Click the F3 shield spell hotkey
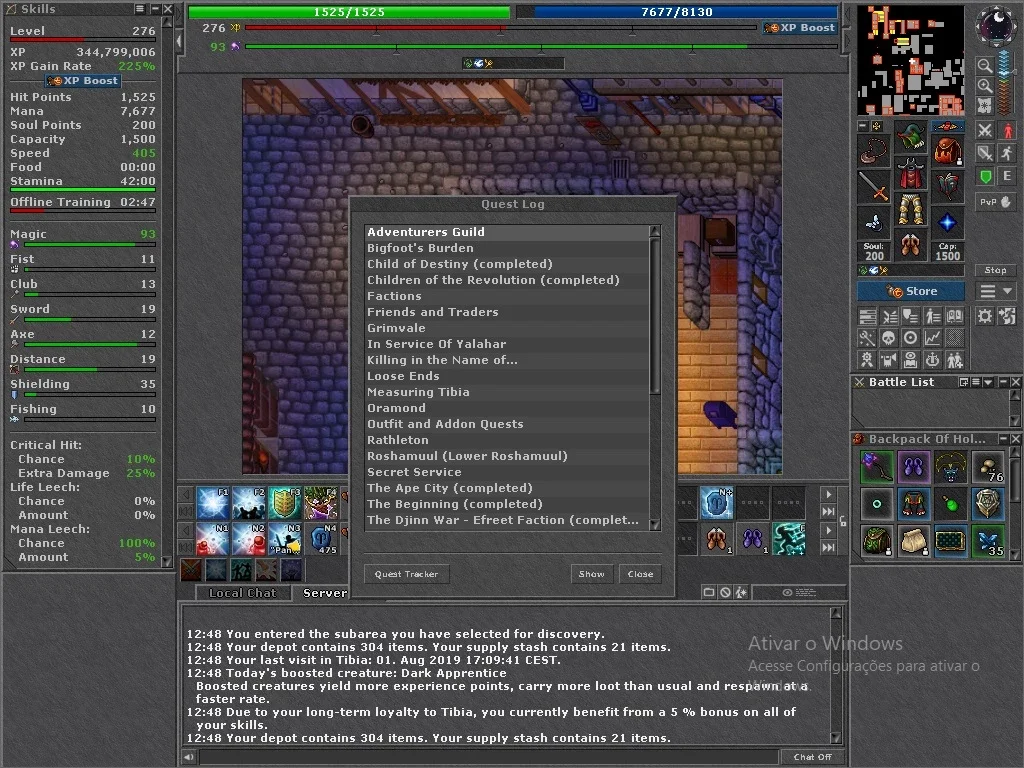Viewport: 1024px width, 768px height. (x=285, y=503)
